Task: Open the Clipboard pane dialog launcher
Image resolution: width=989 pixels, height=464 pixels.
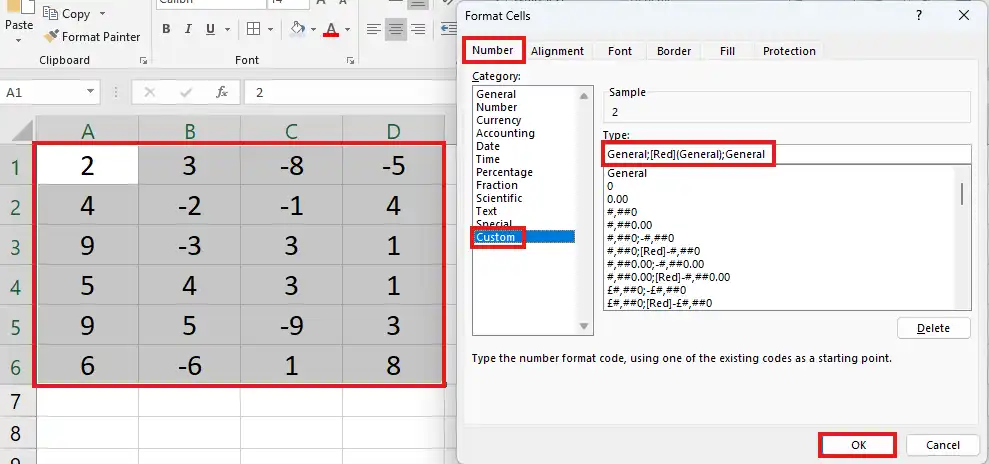Action: point(144,61)
